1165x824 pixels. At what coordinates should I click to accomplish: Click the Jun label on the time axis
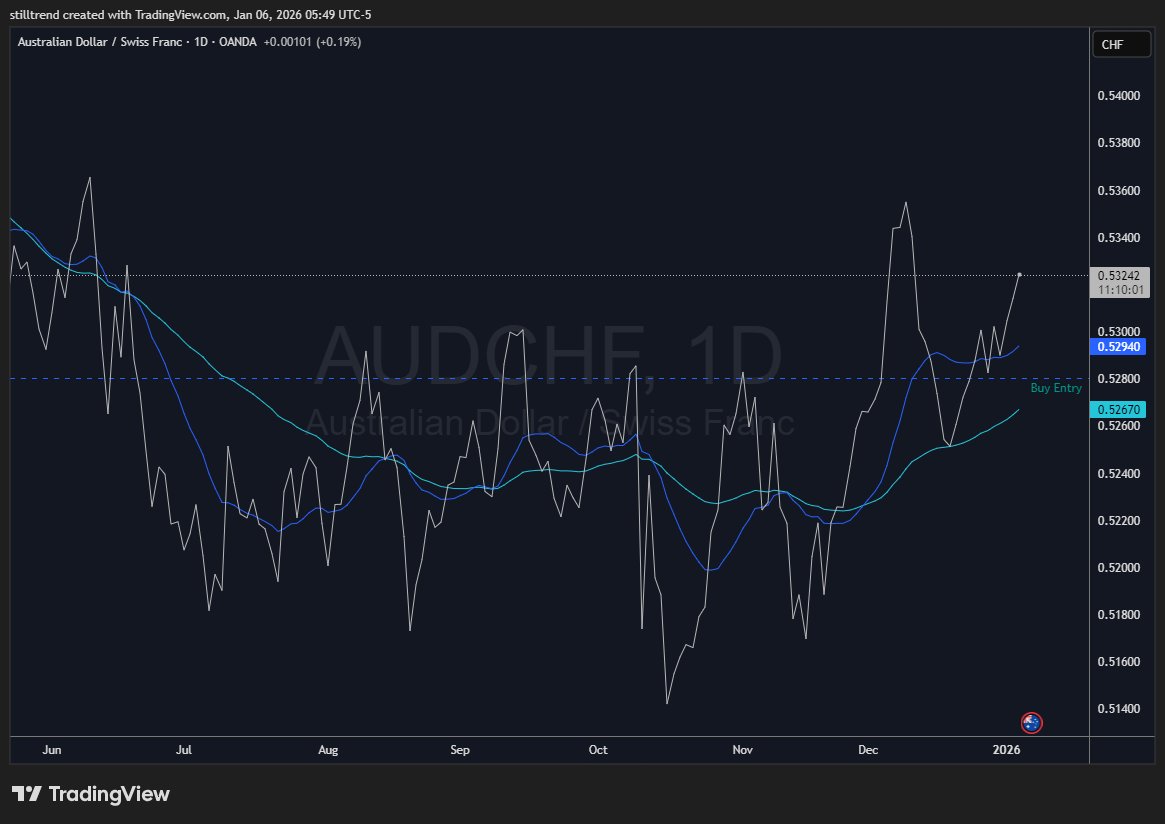(51, 749)
